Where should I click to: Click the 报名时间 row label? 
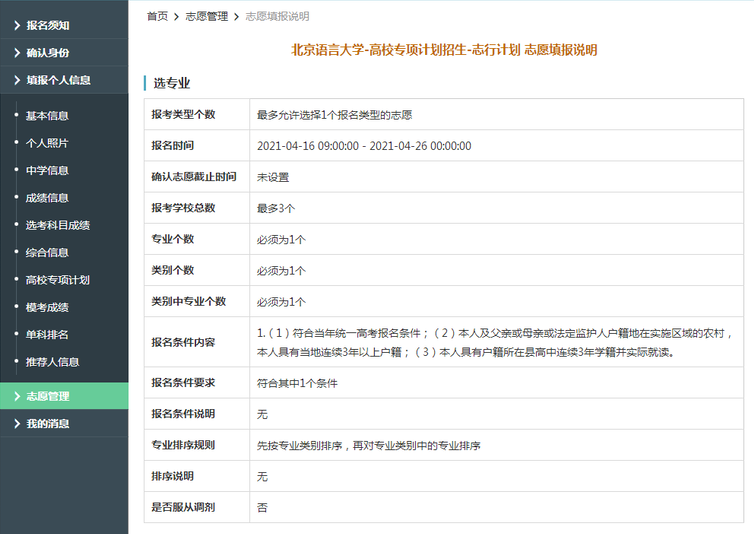pos(173,146)
